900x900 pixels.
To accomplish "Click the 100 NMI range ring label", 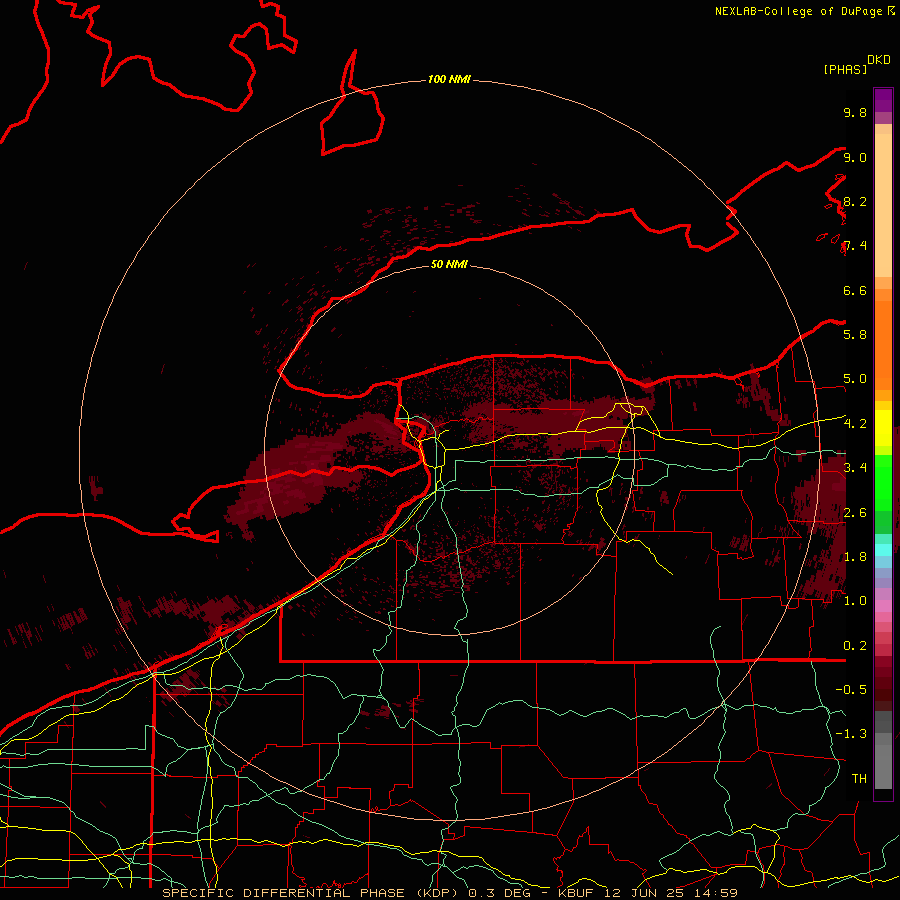I will 449,79.
